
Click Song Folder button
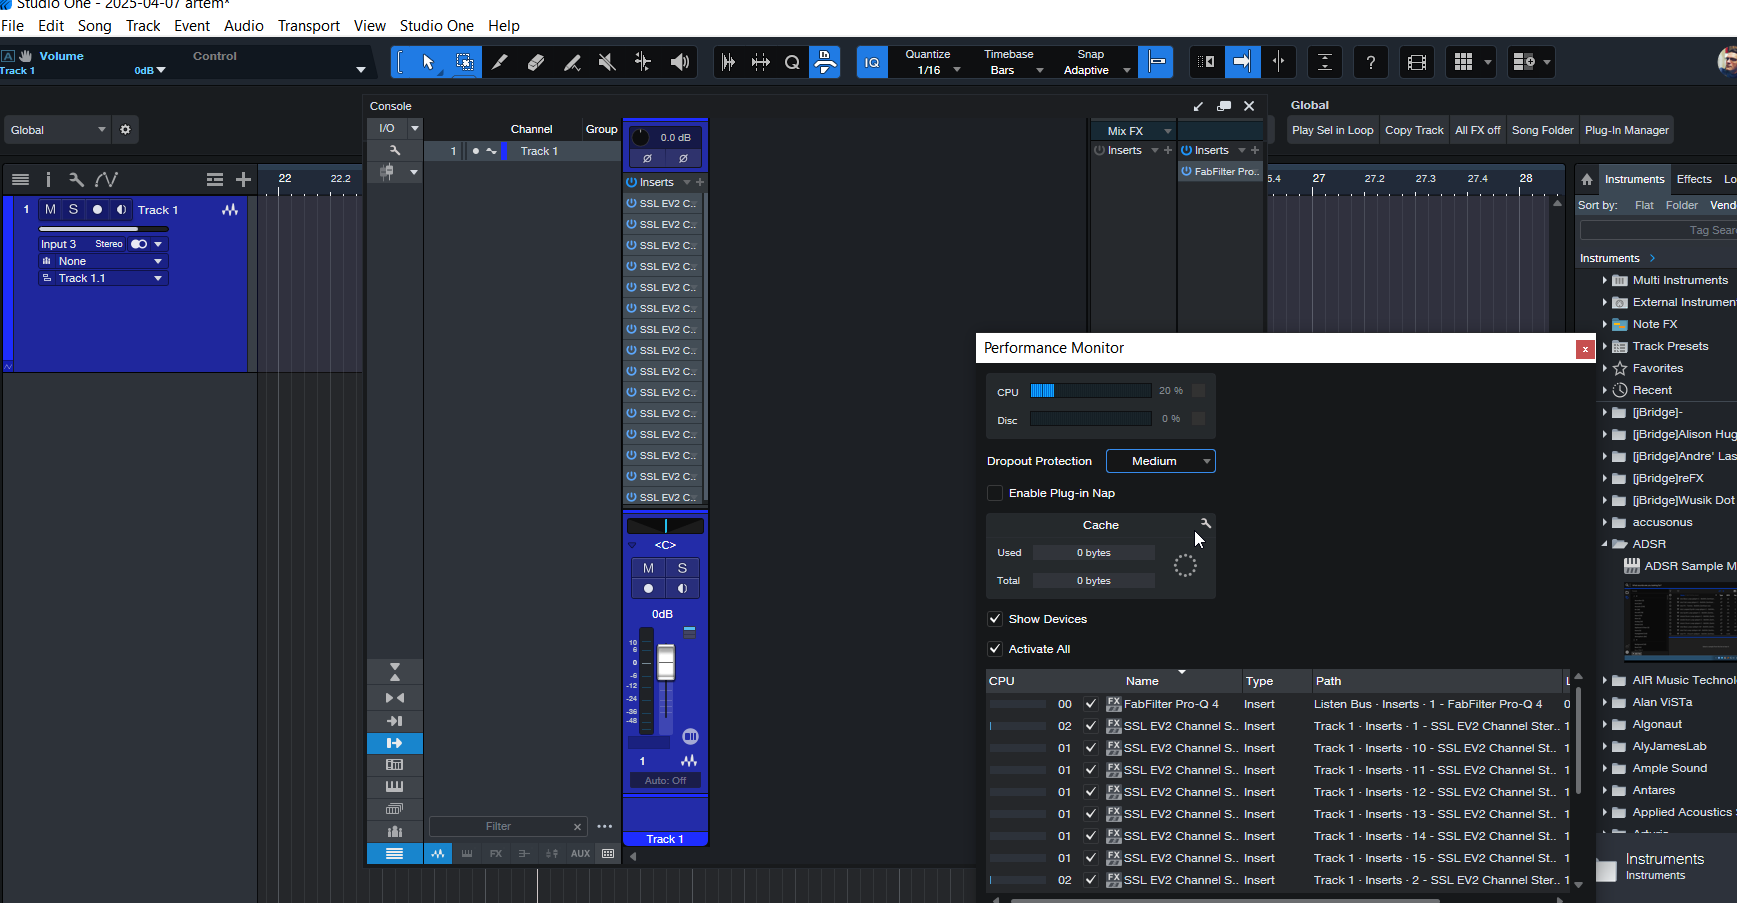(x=1542, y=130)
